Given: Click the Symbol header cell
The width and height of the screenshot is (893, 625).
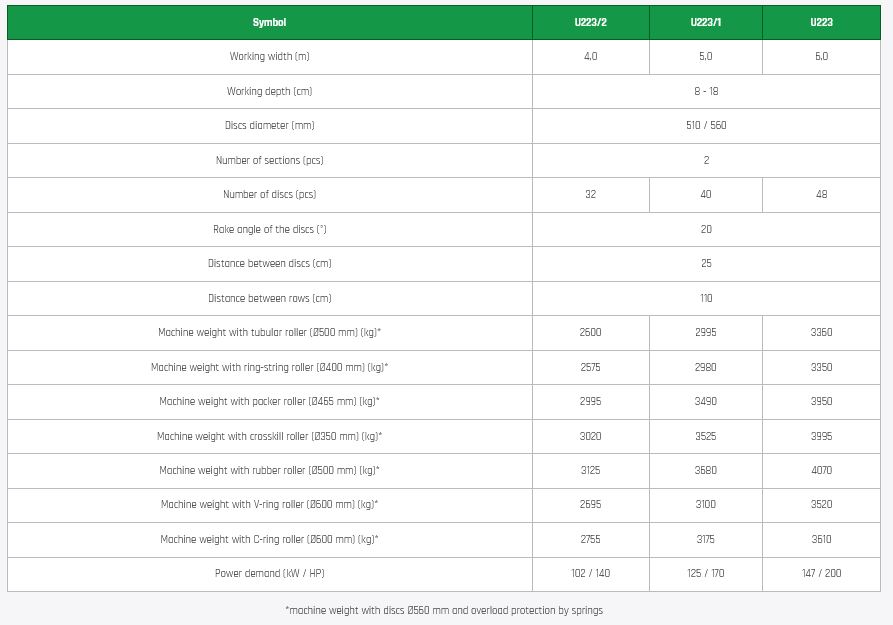Looking at the screenshot, I should coord(269,22).
